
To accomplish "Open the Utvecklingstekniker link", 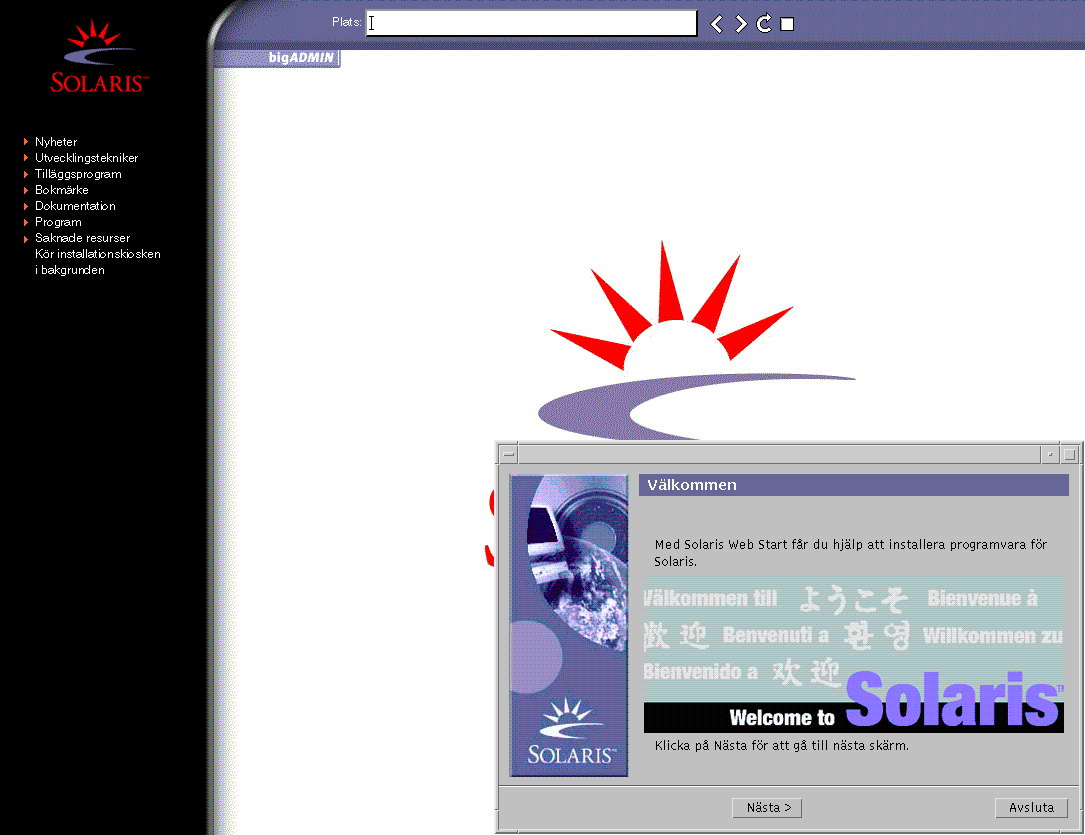I will [86, 158].
